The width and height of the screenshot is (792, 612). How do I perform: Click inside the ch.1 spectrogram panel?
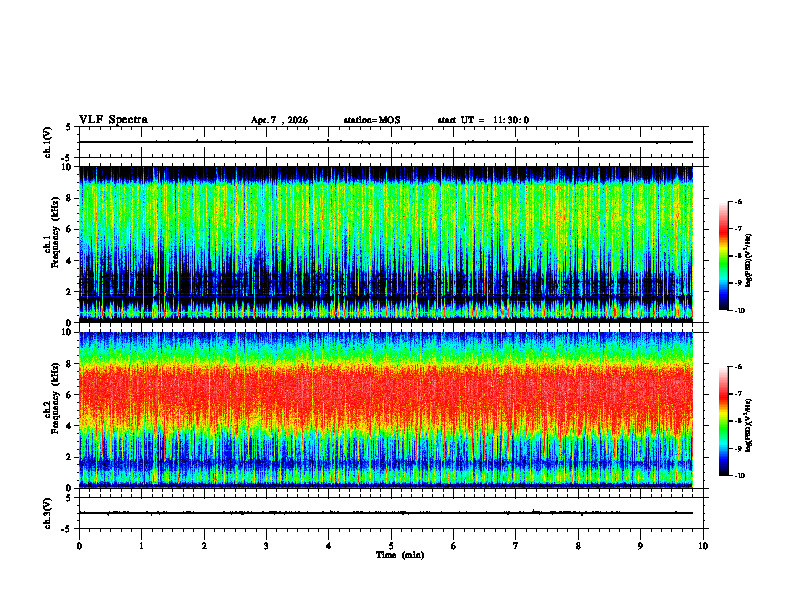tap(386, 244)
